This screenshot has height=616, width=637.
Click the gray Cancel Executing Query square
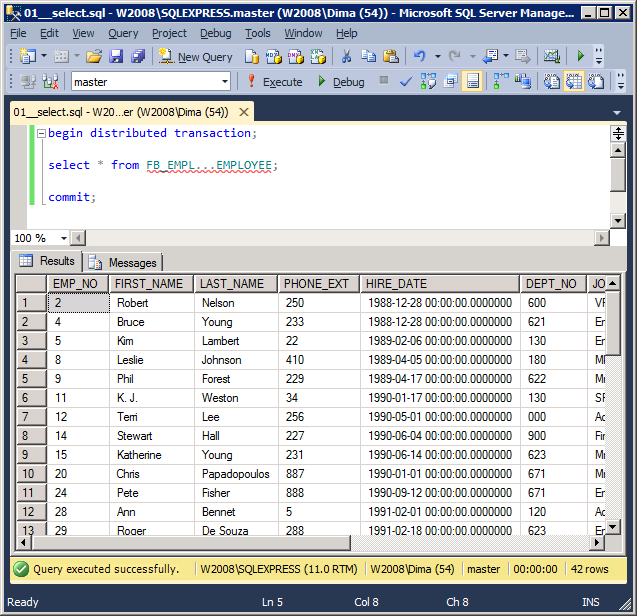click(384, 80)
